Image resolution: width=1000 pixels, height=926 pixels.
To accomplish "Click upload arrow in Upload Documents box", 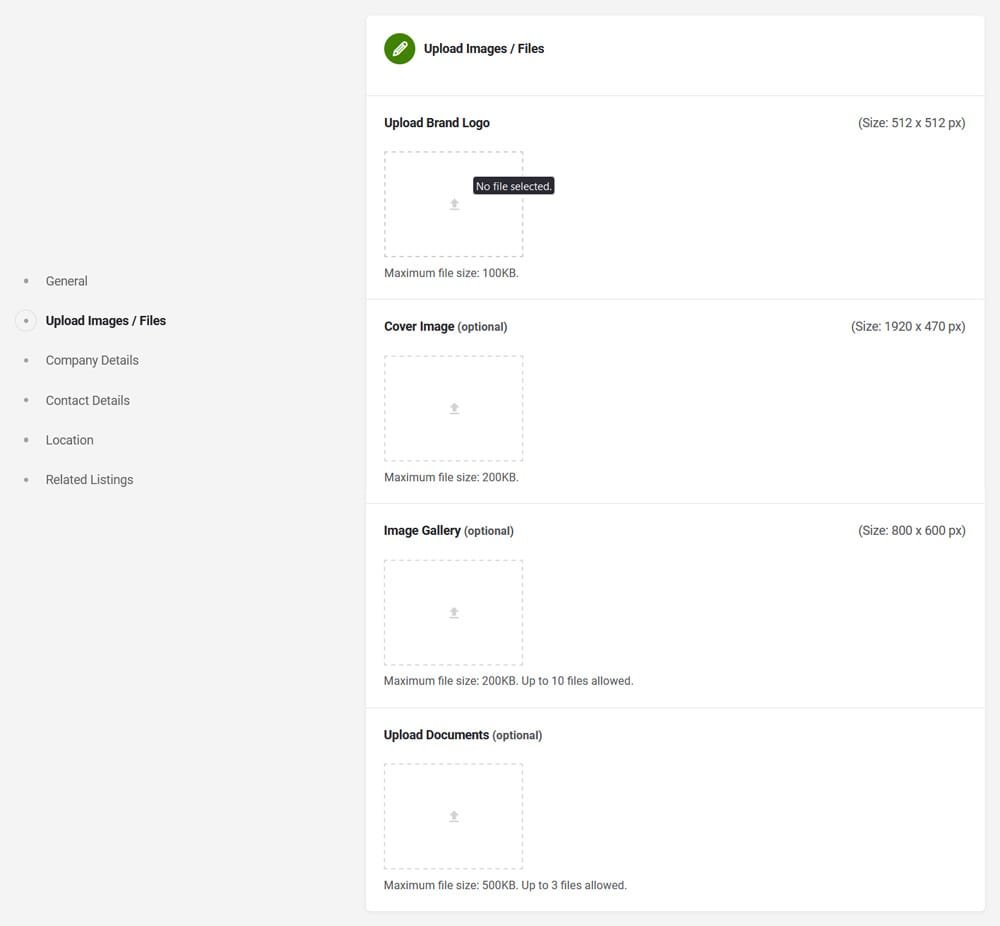I will (454, 816).
